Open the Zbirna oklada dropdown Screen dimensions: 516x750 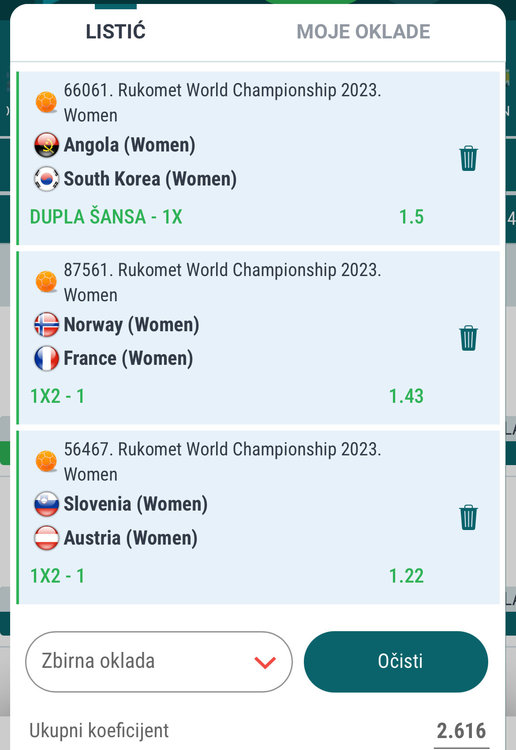[159, 662]
